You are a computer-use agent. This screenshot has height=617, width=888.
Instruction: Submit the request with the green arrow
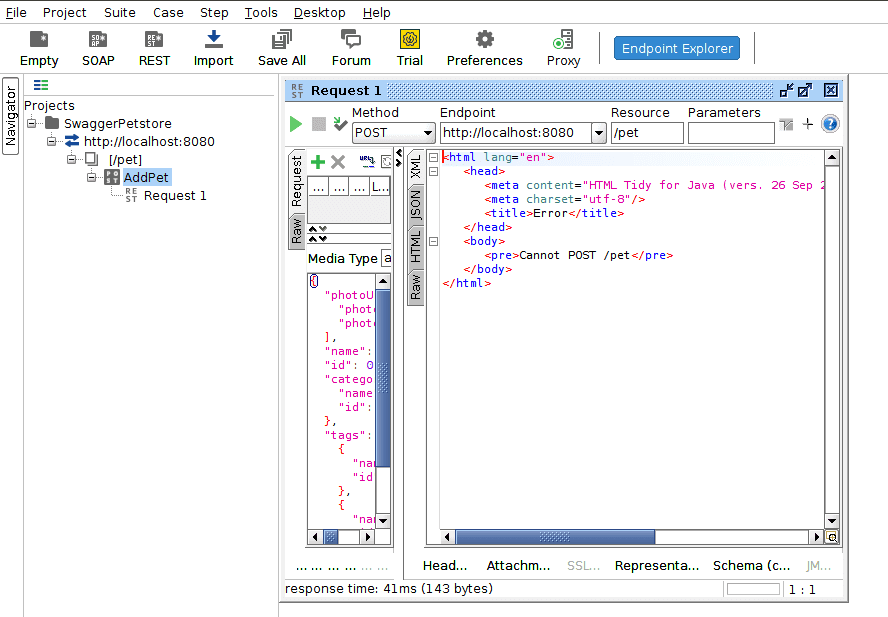[x=294, y=123]
